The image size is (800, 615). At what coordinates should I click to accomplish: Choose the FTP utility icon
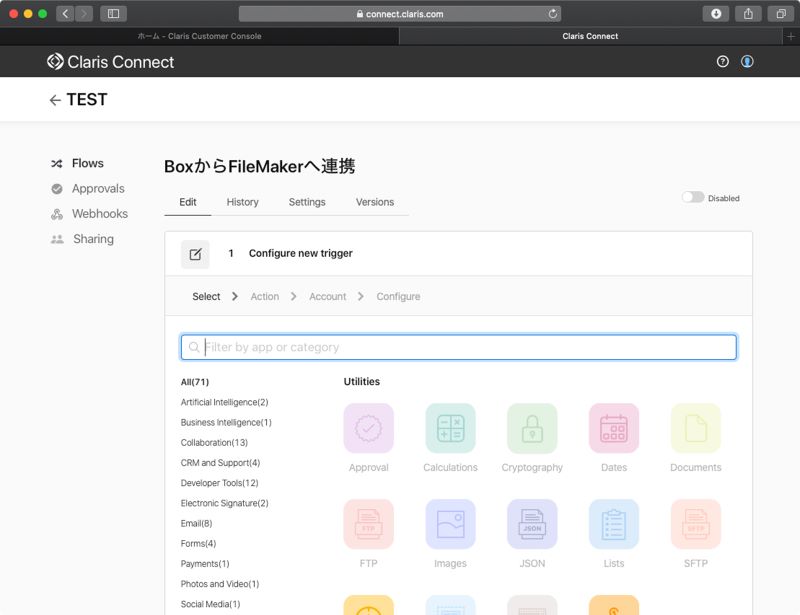click(368, 524)
